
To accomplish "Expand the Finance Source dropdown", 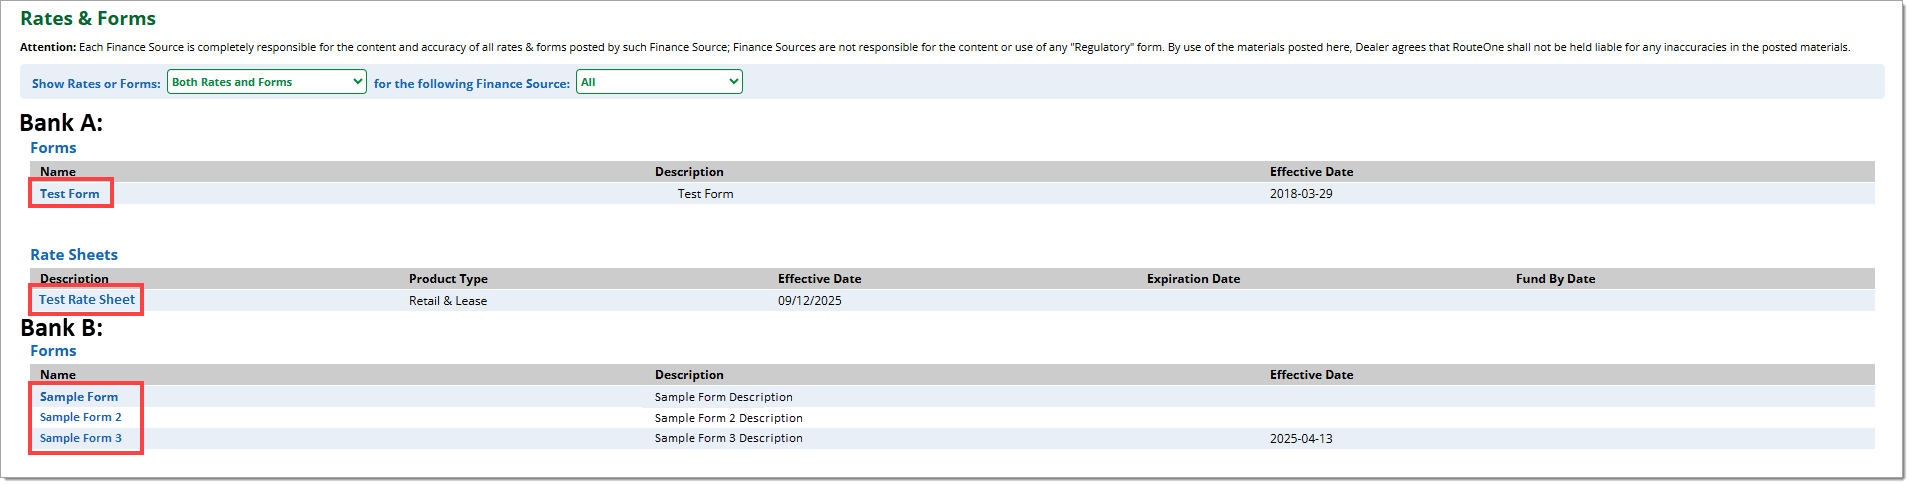I will [x=659, y=82].
